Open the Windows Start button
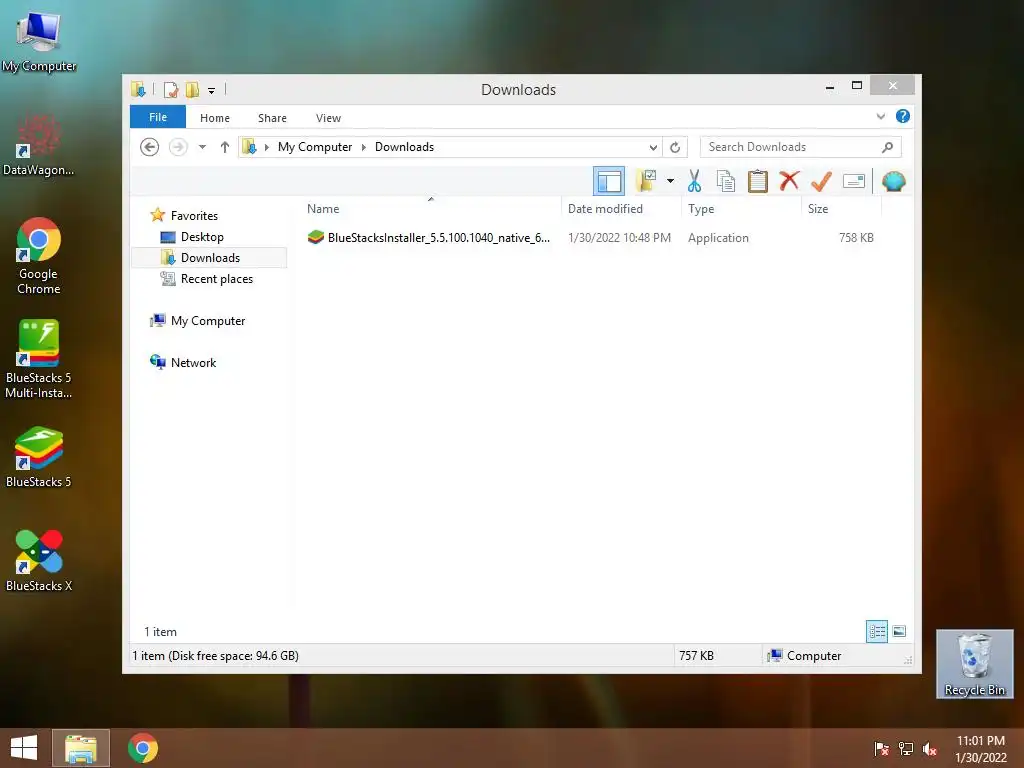1024x768 pixels. tap(24, 748)
